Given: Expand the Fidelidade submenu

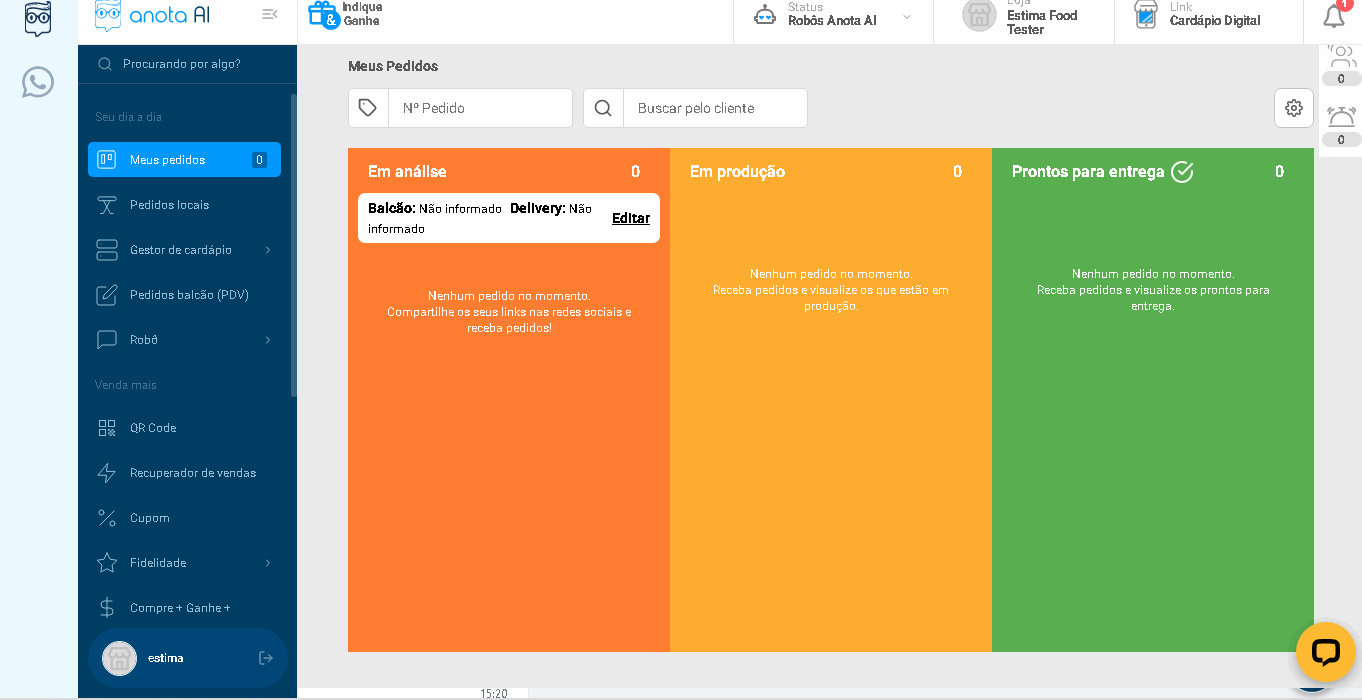Looking at the screenshot, I should coord(267,563).
